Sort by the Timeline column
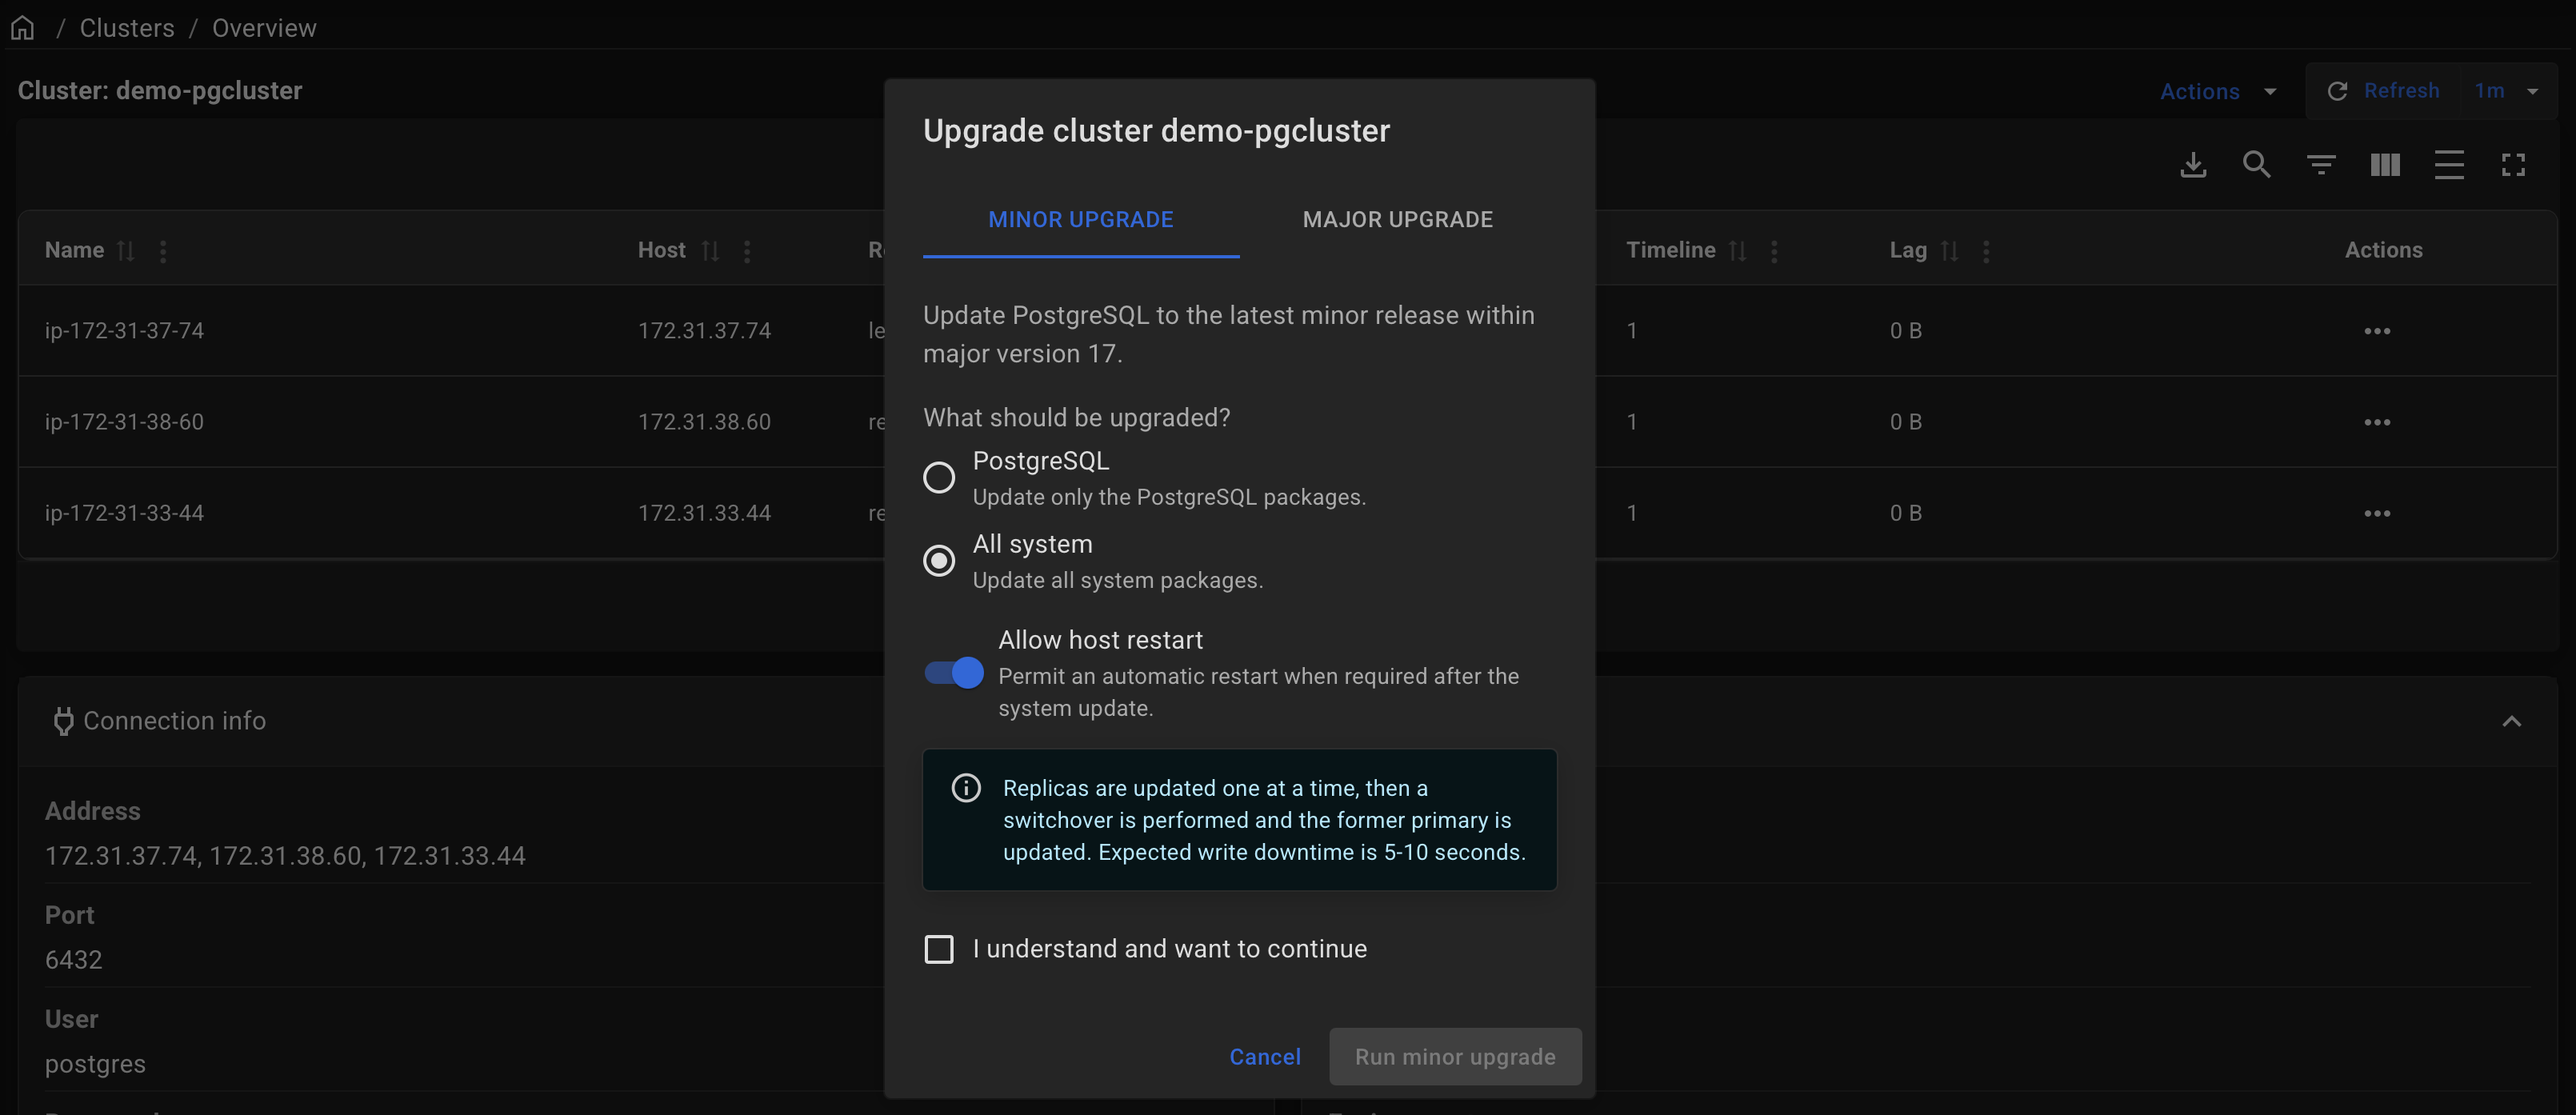 point(1738,251)
